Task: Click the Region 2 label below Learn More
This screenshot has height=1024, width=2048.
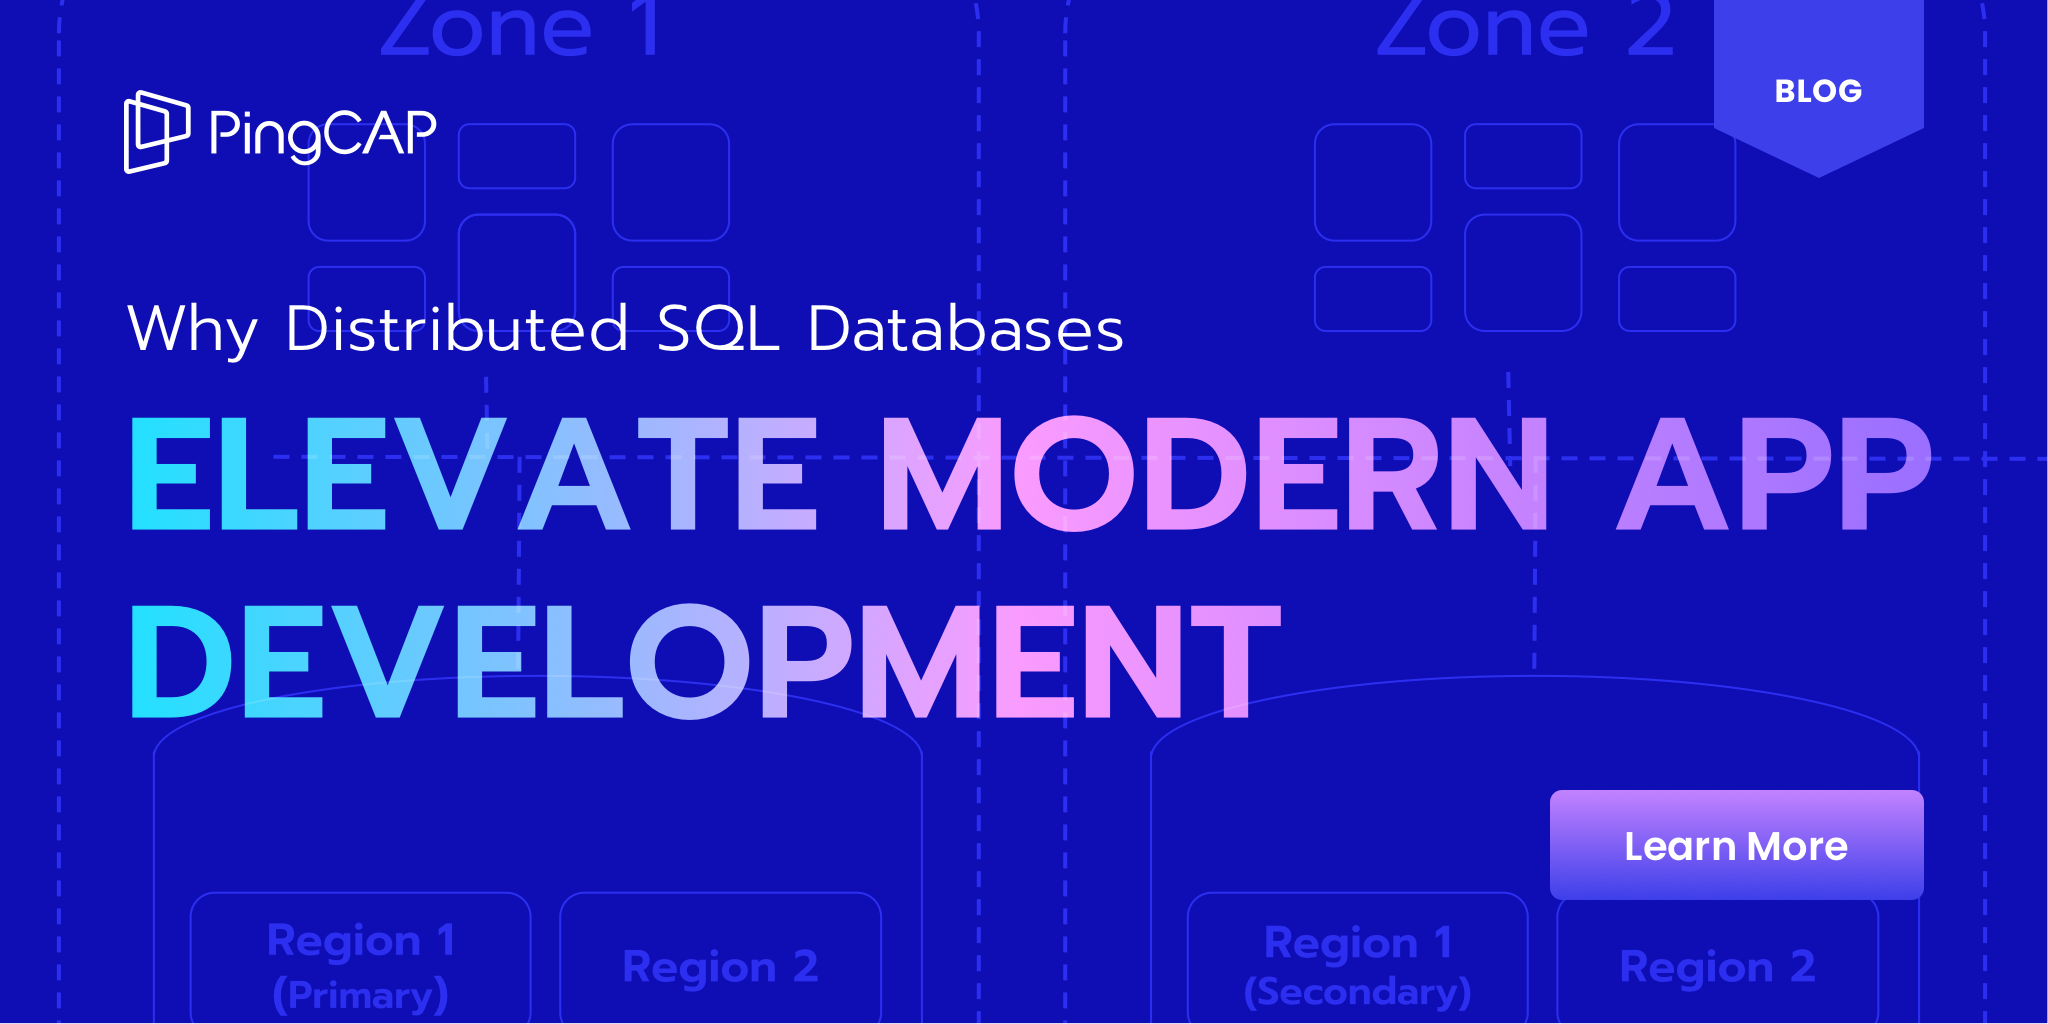Action: click(1717, 967)
